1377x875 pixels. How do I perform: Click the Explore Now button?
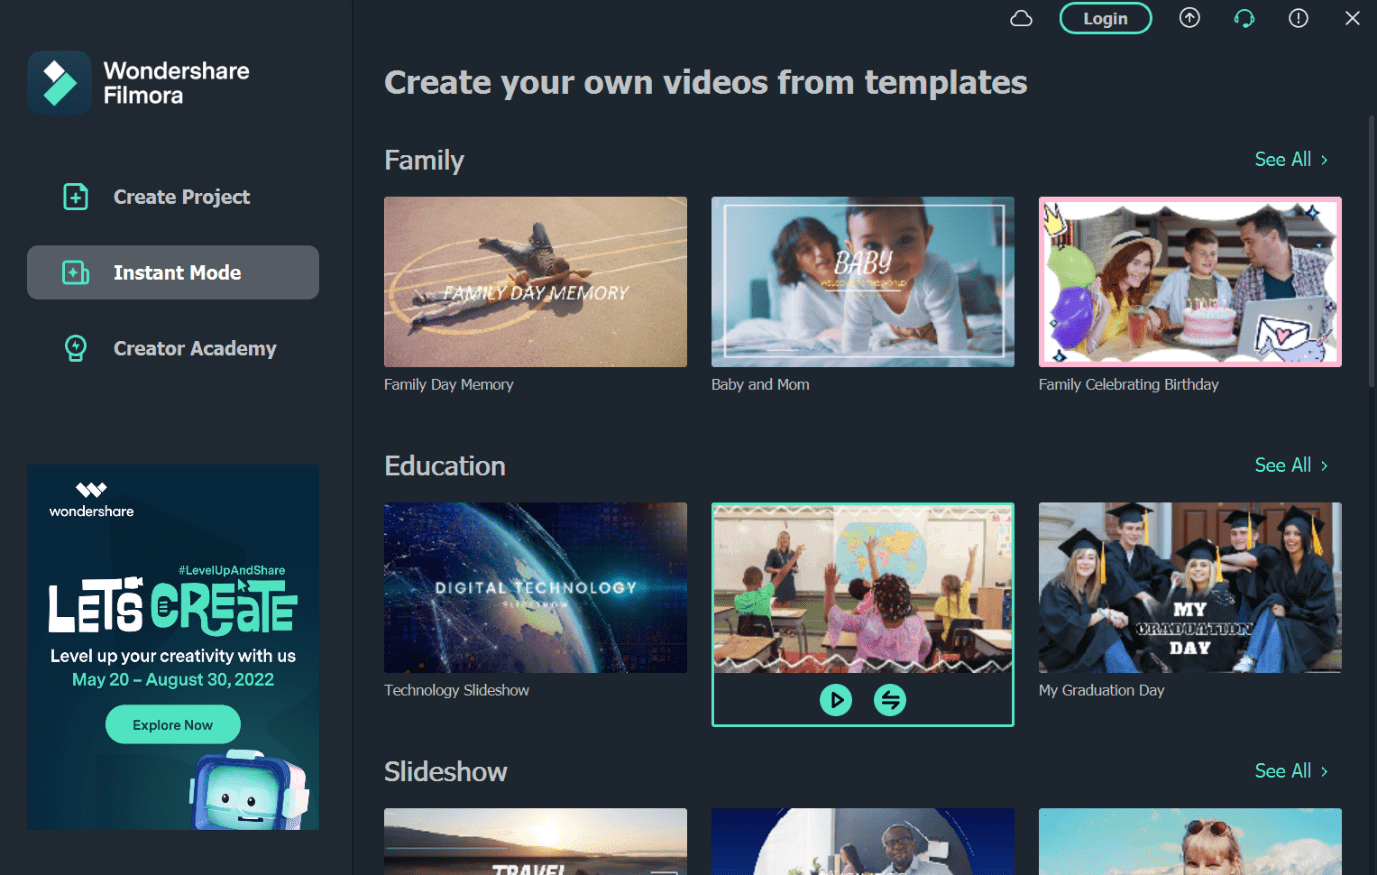tap(173, 725)
